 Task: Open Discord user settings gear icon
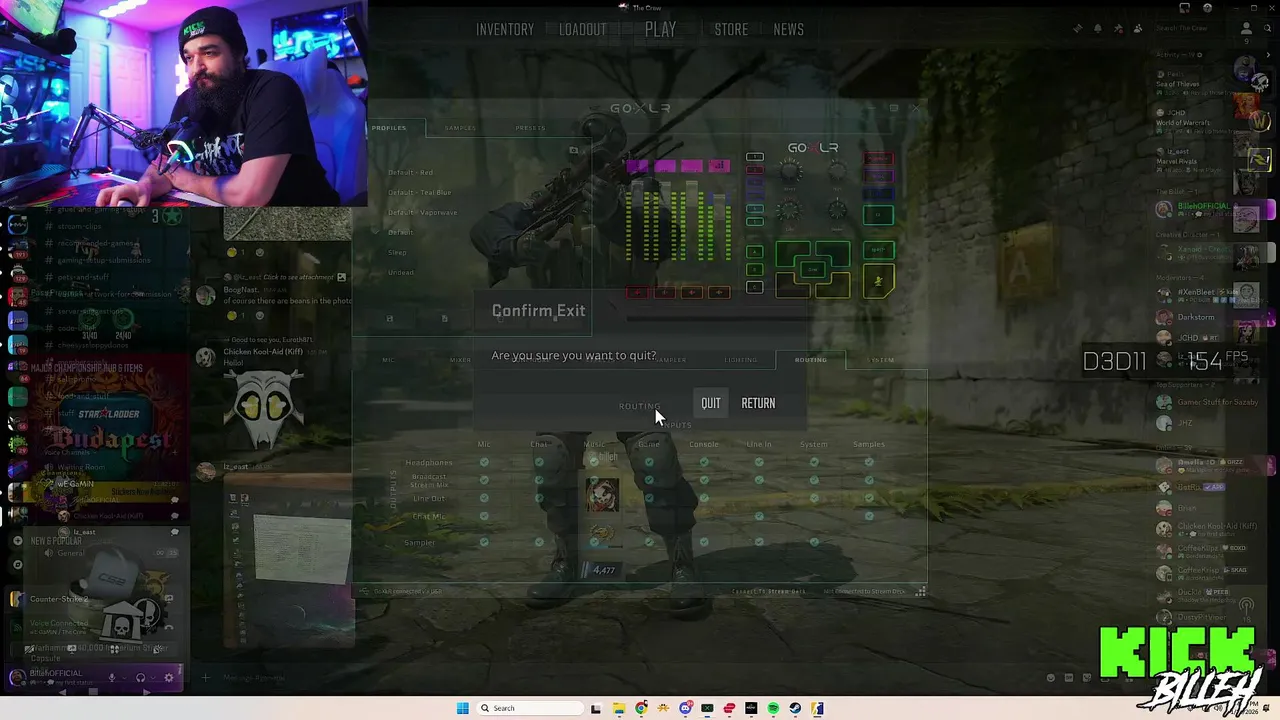[x=168, y=677]
